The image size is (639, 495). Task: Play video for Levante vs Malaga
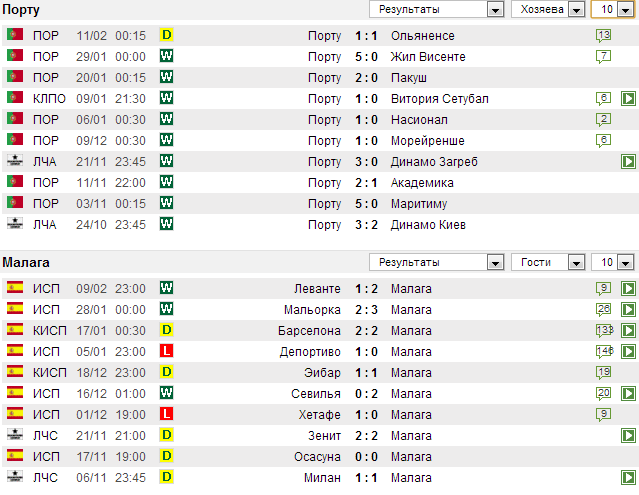628,288
